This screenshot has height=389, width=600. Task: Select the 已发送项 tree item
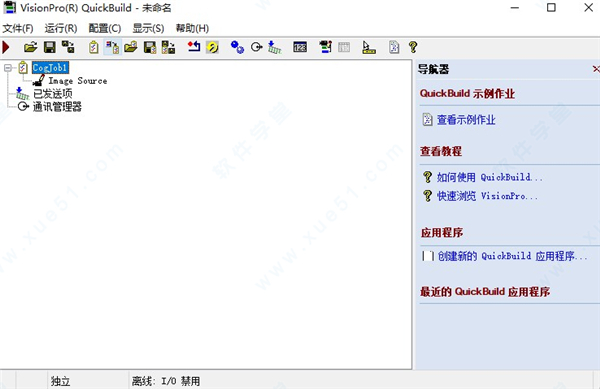(53, 94)
